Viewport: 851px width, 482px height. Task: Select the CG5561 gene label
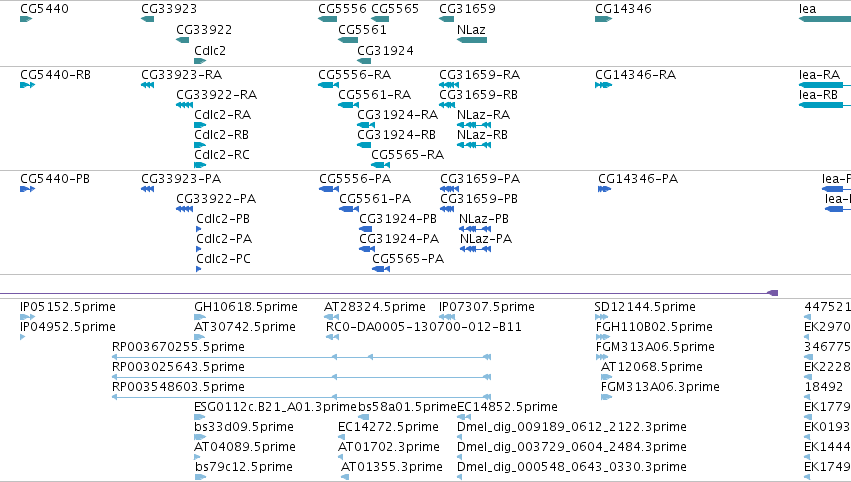[x=363, y=30]
